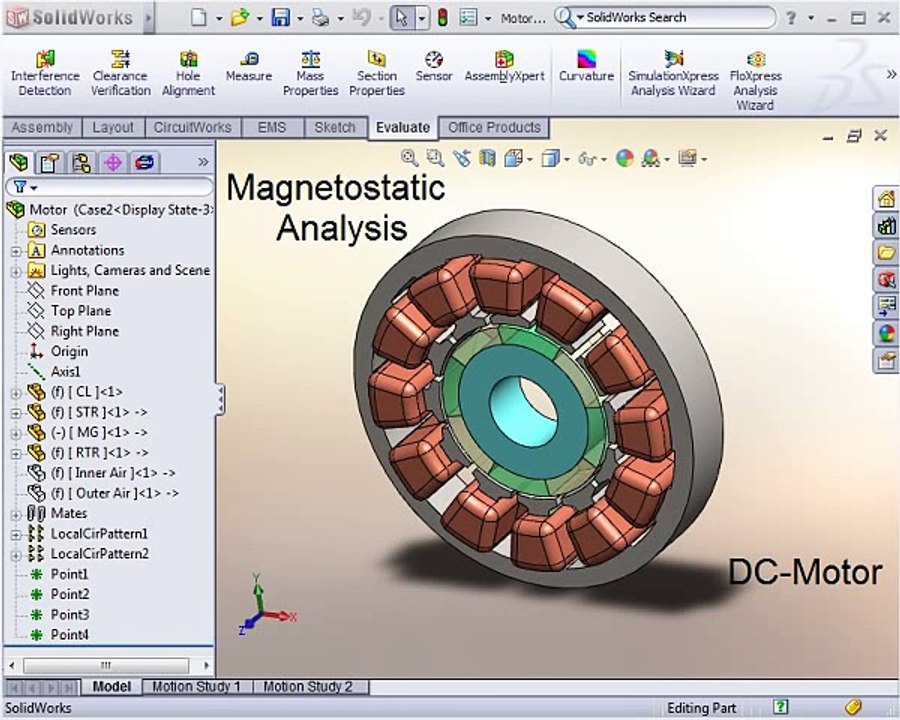Open the Design Library task pane
Image resolution: width=900 pixels, height=720 pixels.
pos(886,226)
